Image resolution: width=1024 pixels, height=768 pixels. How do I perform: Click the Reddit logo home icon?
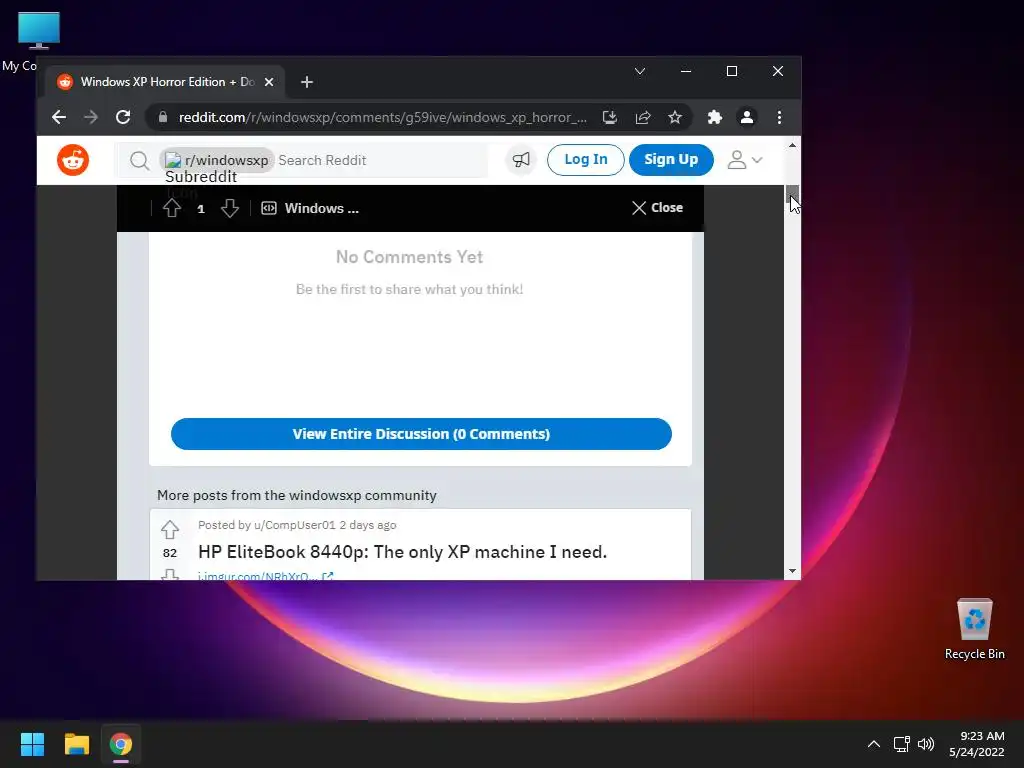pos(72,160)
